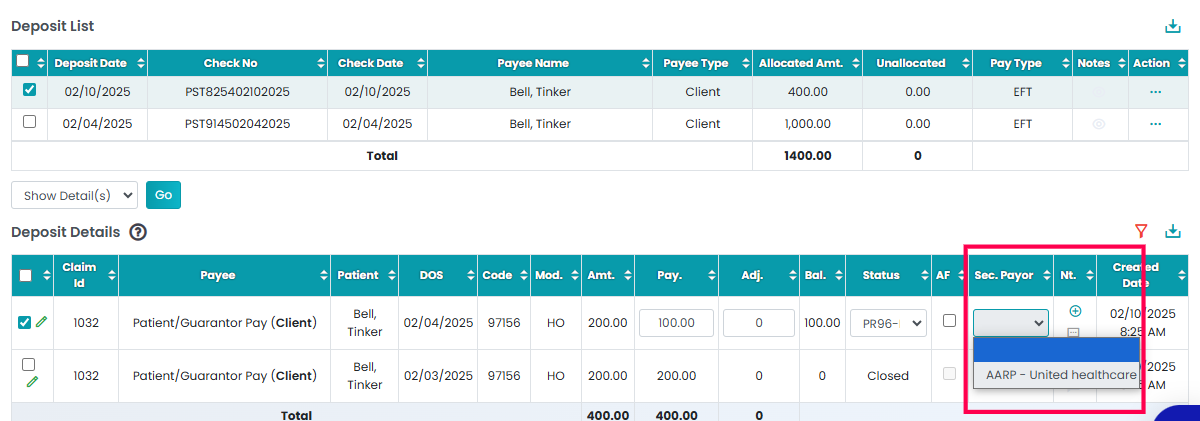Select the 02/04/2025 deposit checkbox
Image resolution: width=1200 pixels, height=421 pixels.
pyautogui.click(x=29, y=122)
